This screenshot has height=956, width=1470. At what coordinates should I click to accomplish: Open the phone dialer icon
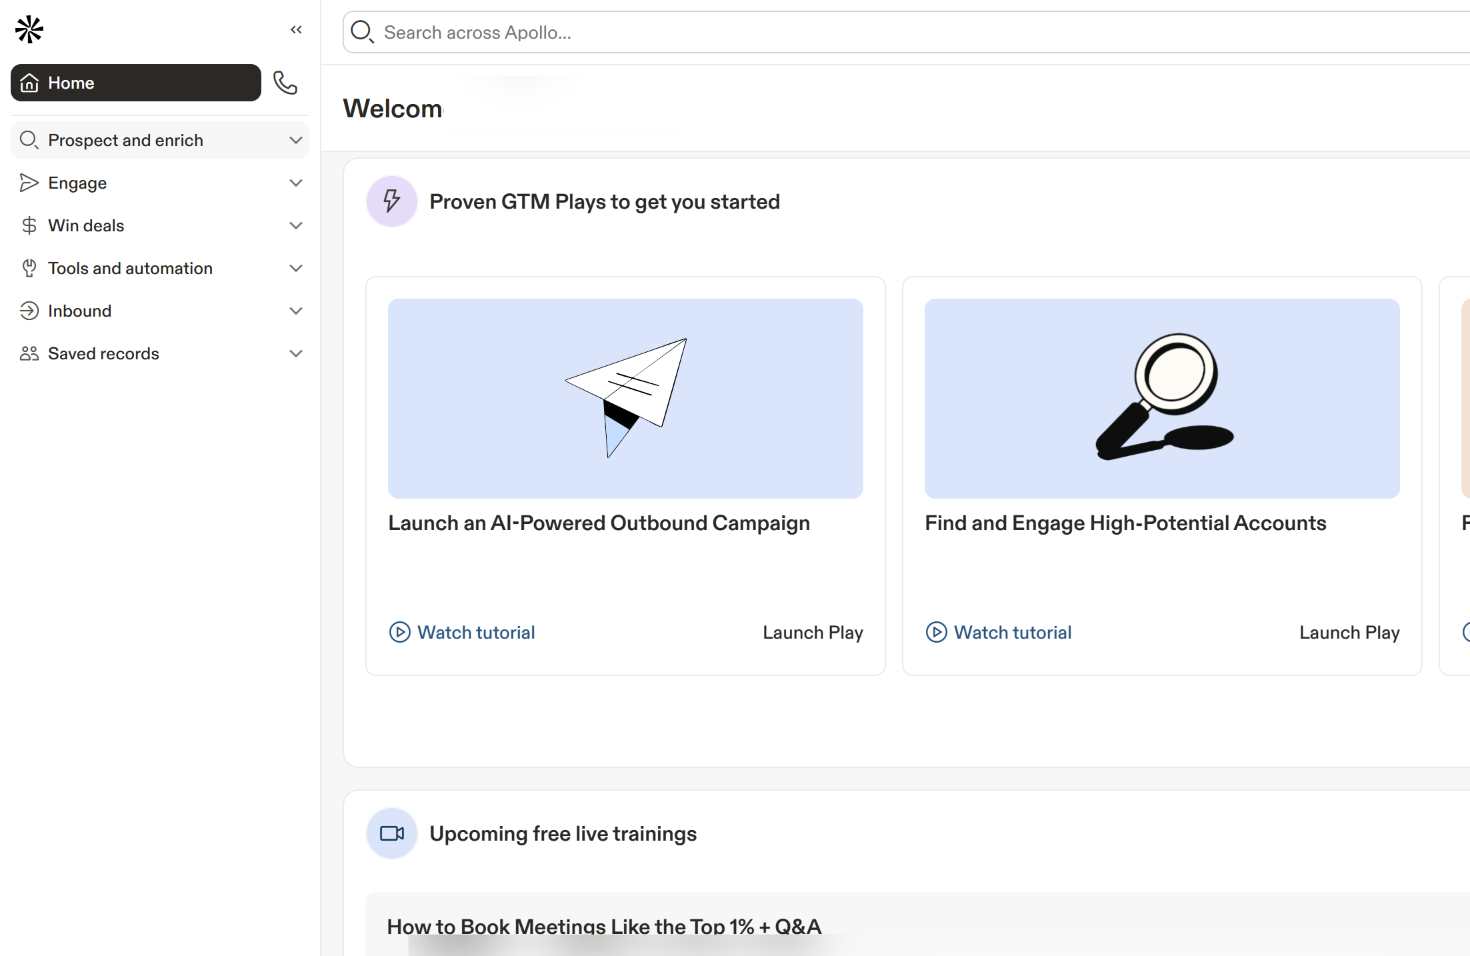[285, 83]
